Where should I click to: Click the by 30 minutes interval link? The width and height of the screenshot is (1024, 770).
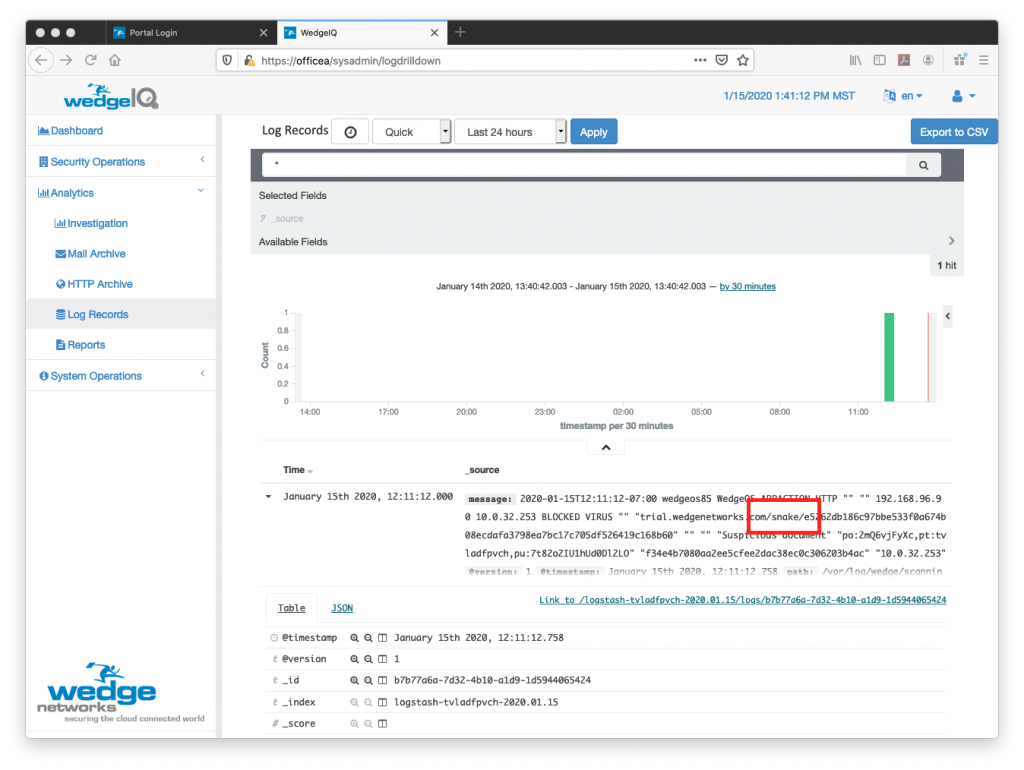tap(747, 286)
